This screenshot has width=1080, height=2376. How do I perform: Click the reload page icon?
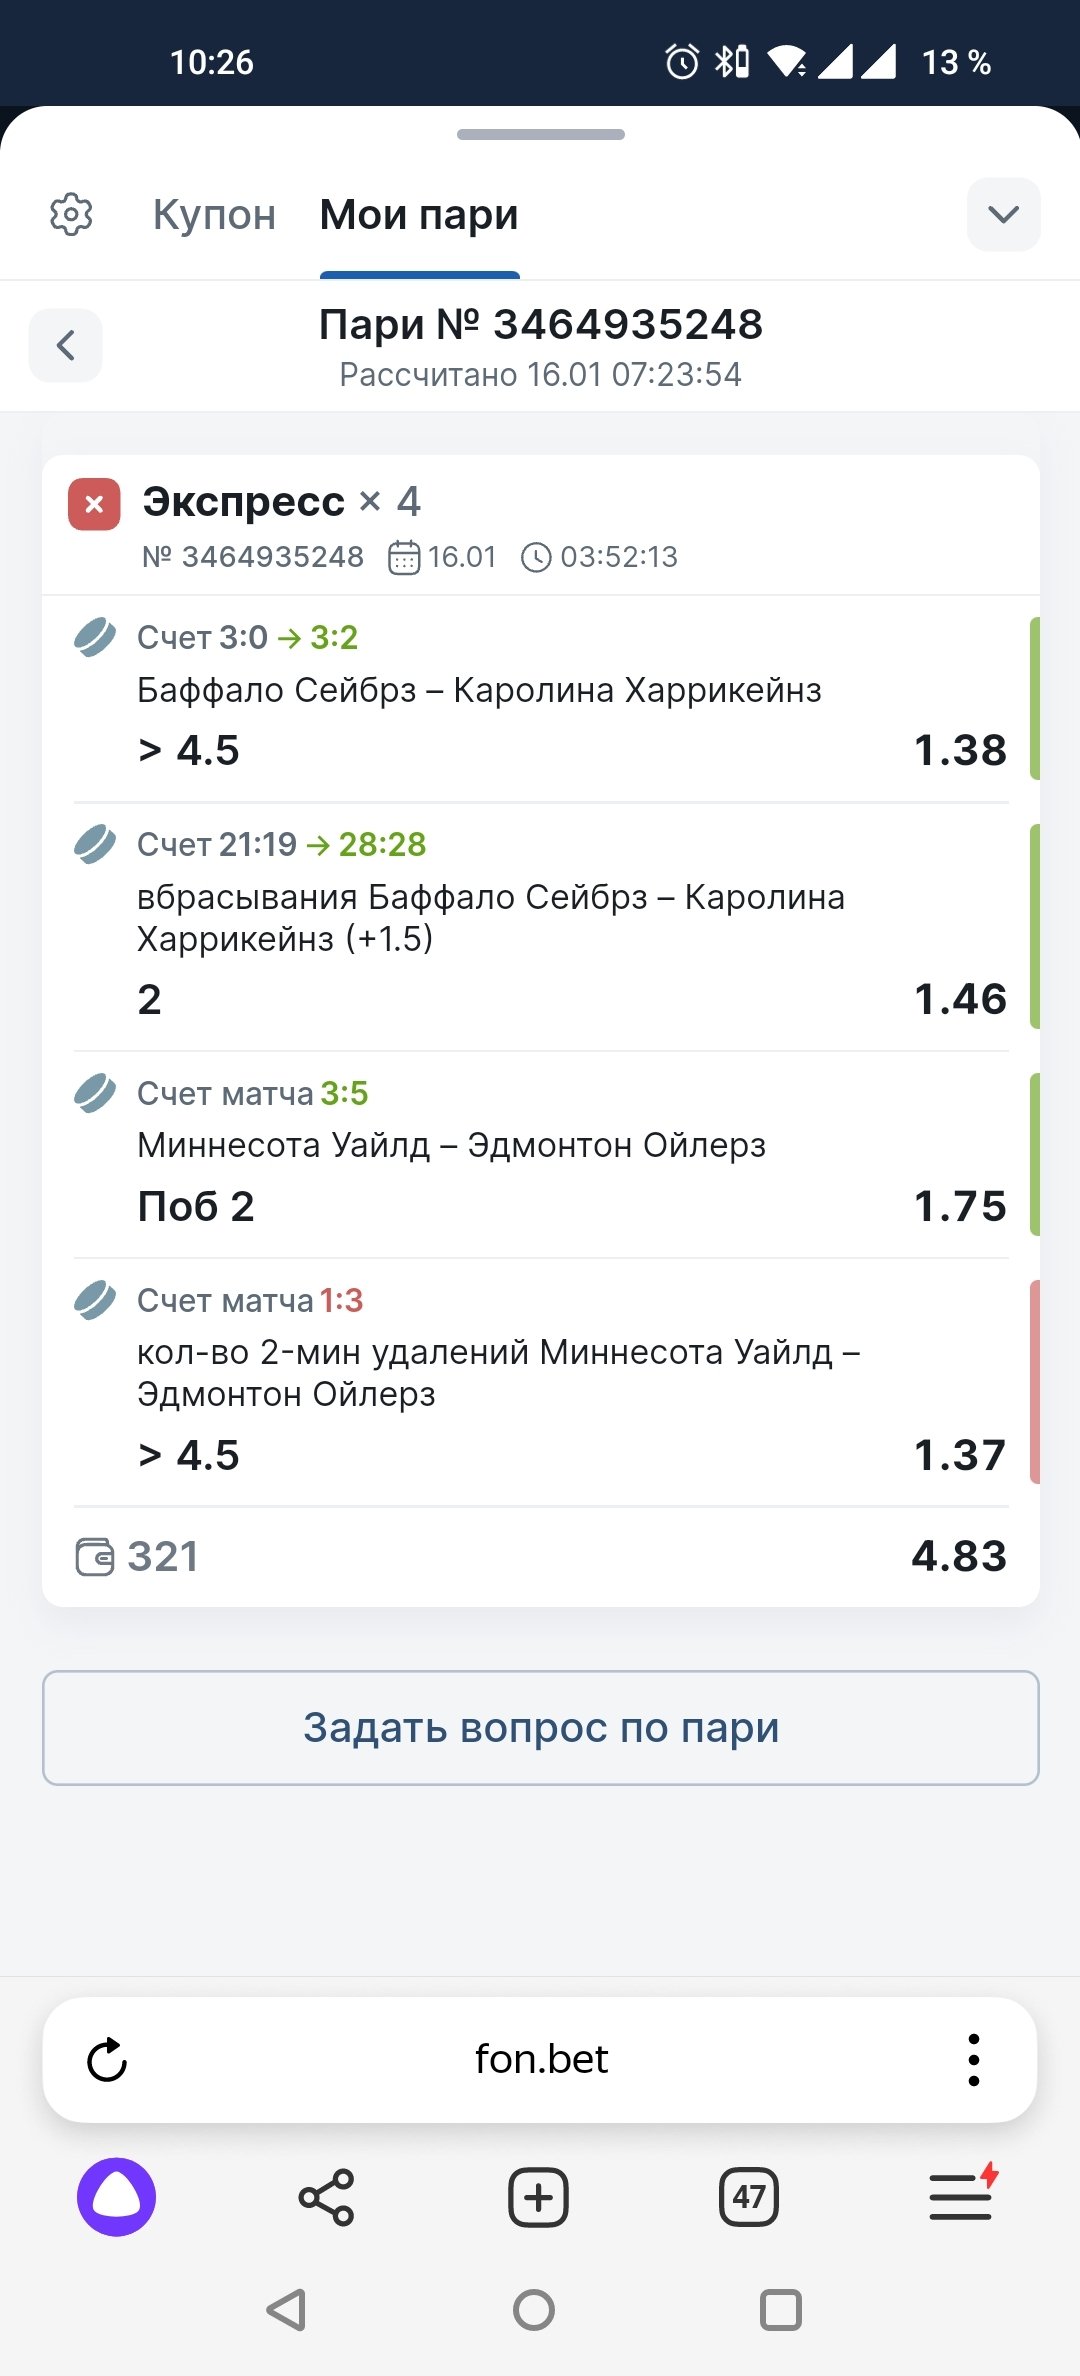point(107,2060)
